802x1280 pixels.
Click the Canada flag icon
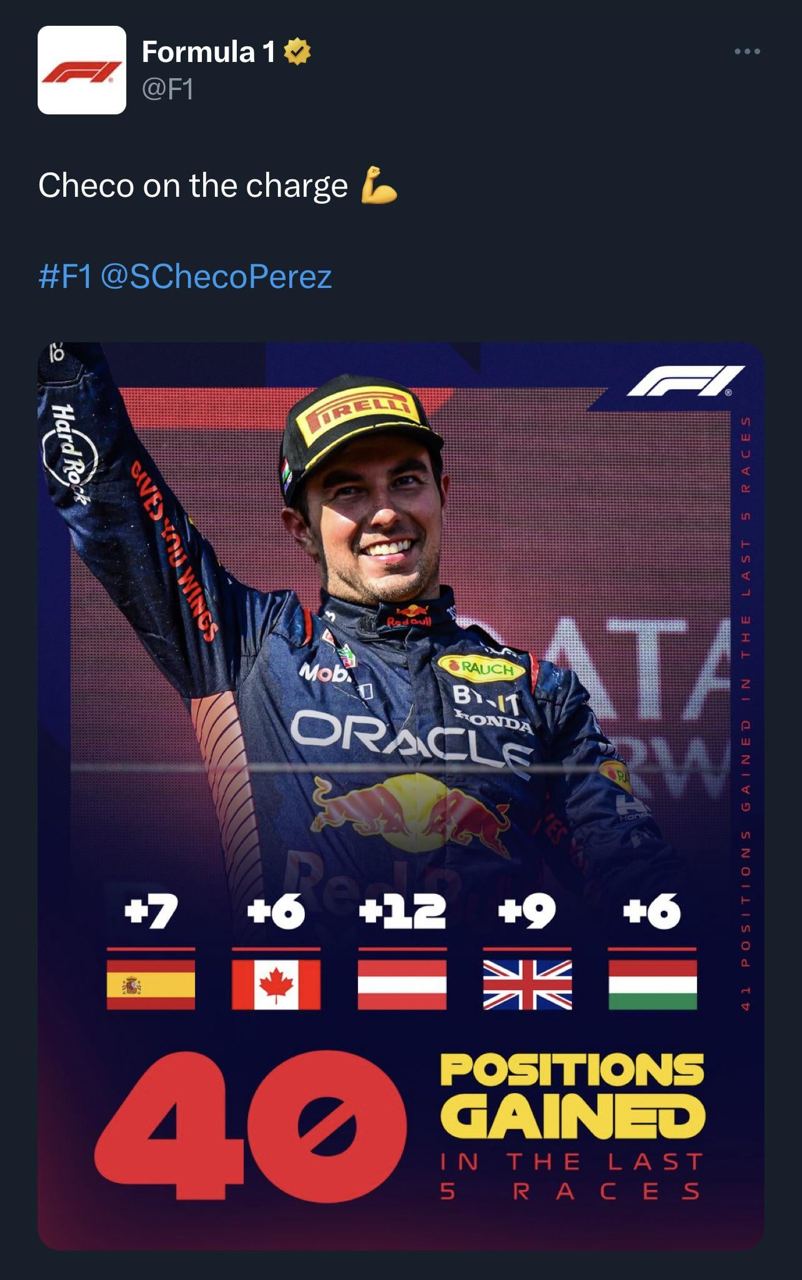[276, 984]
